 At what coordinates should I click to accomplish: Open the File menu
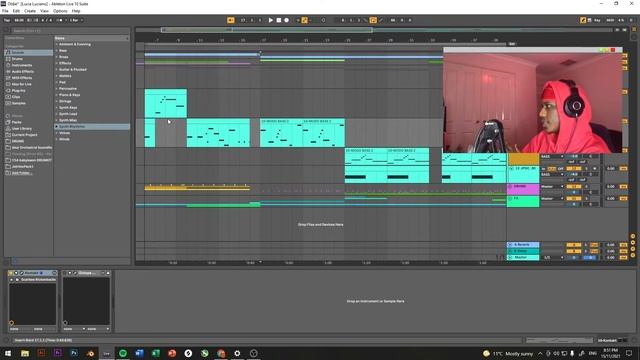5,11
